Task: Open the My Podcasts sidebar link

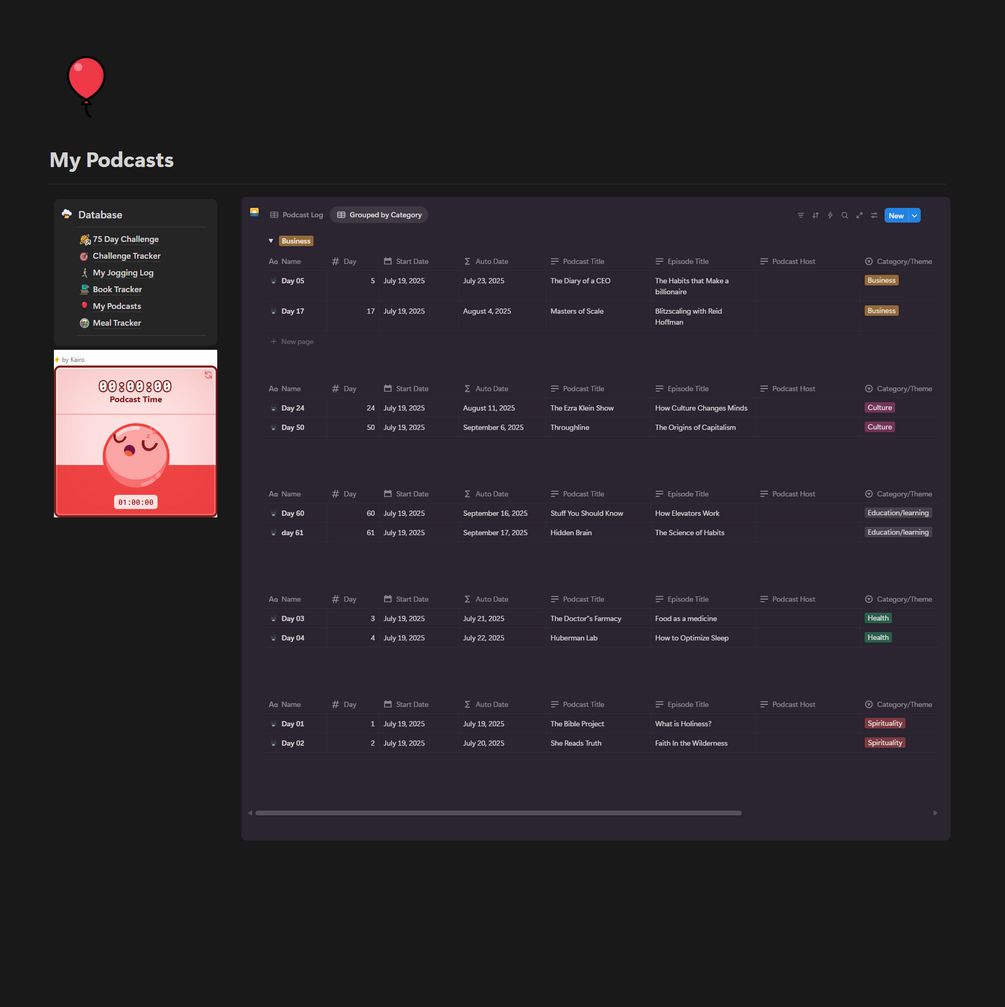Action: (x=117, y=306)
